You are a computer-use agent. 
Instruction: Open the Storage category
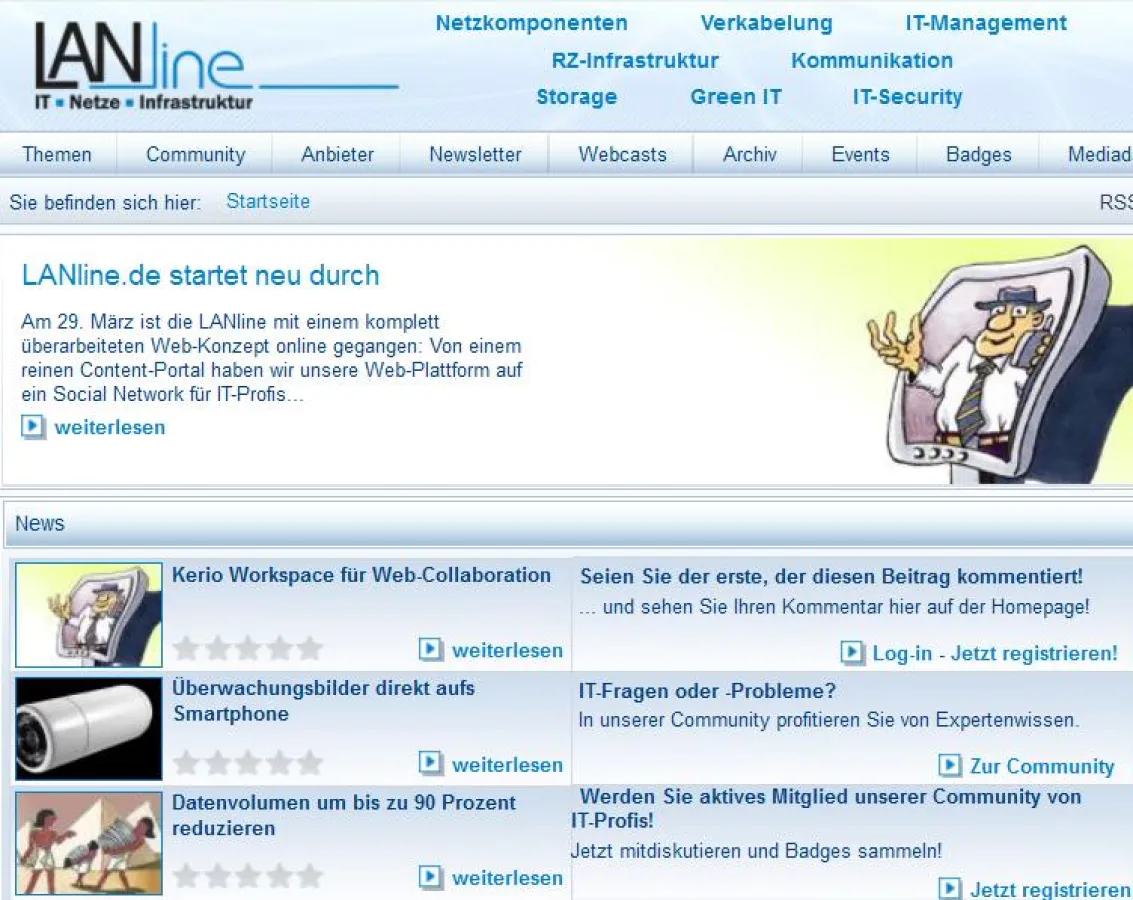[576, 97]
